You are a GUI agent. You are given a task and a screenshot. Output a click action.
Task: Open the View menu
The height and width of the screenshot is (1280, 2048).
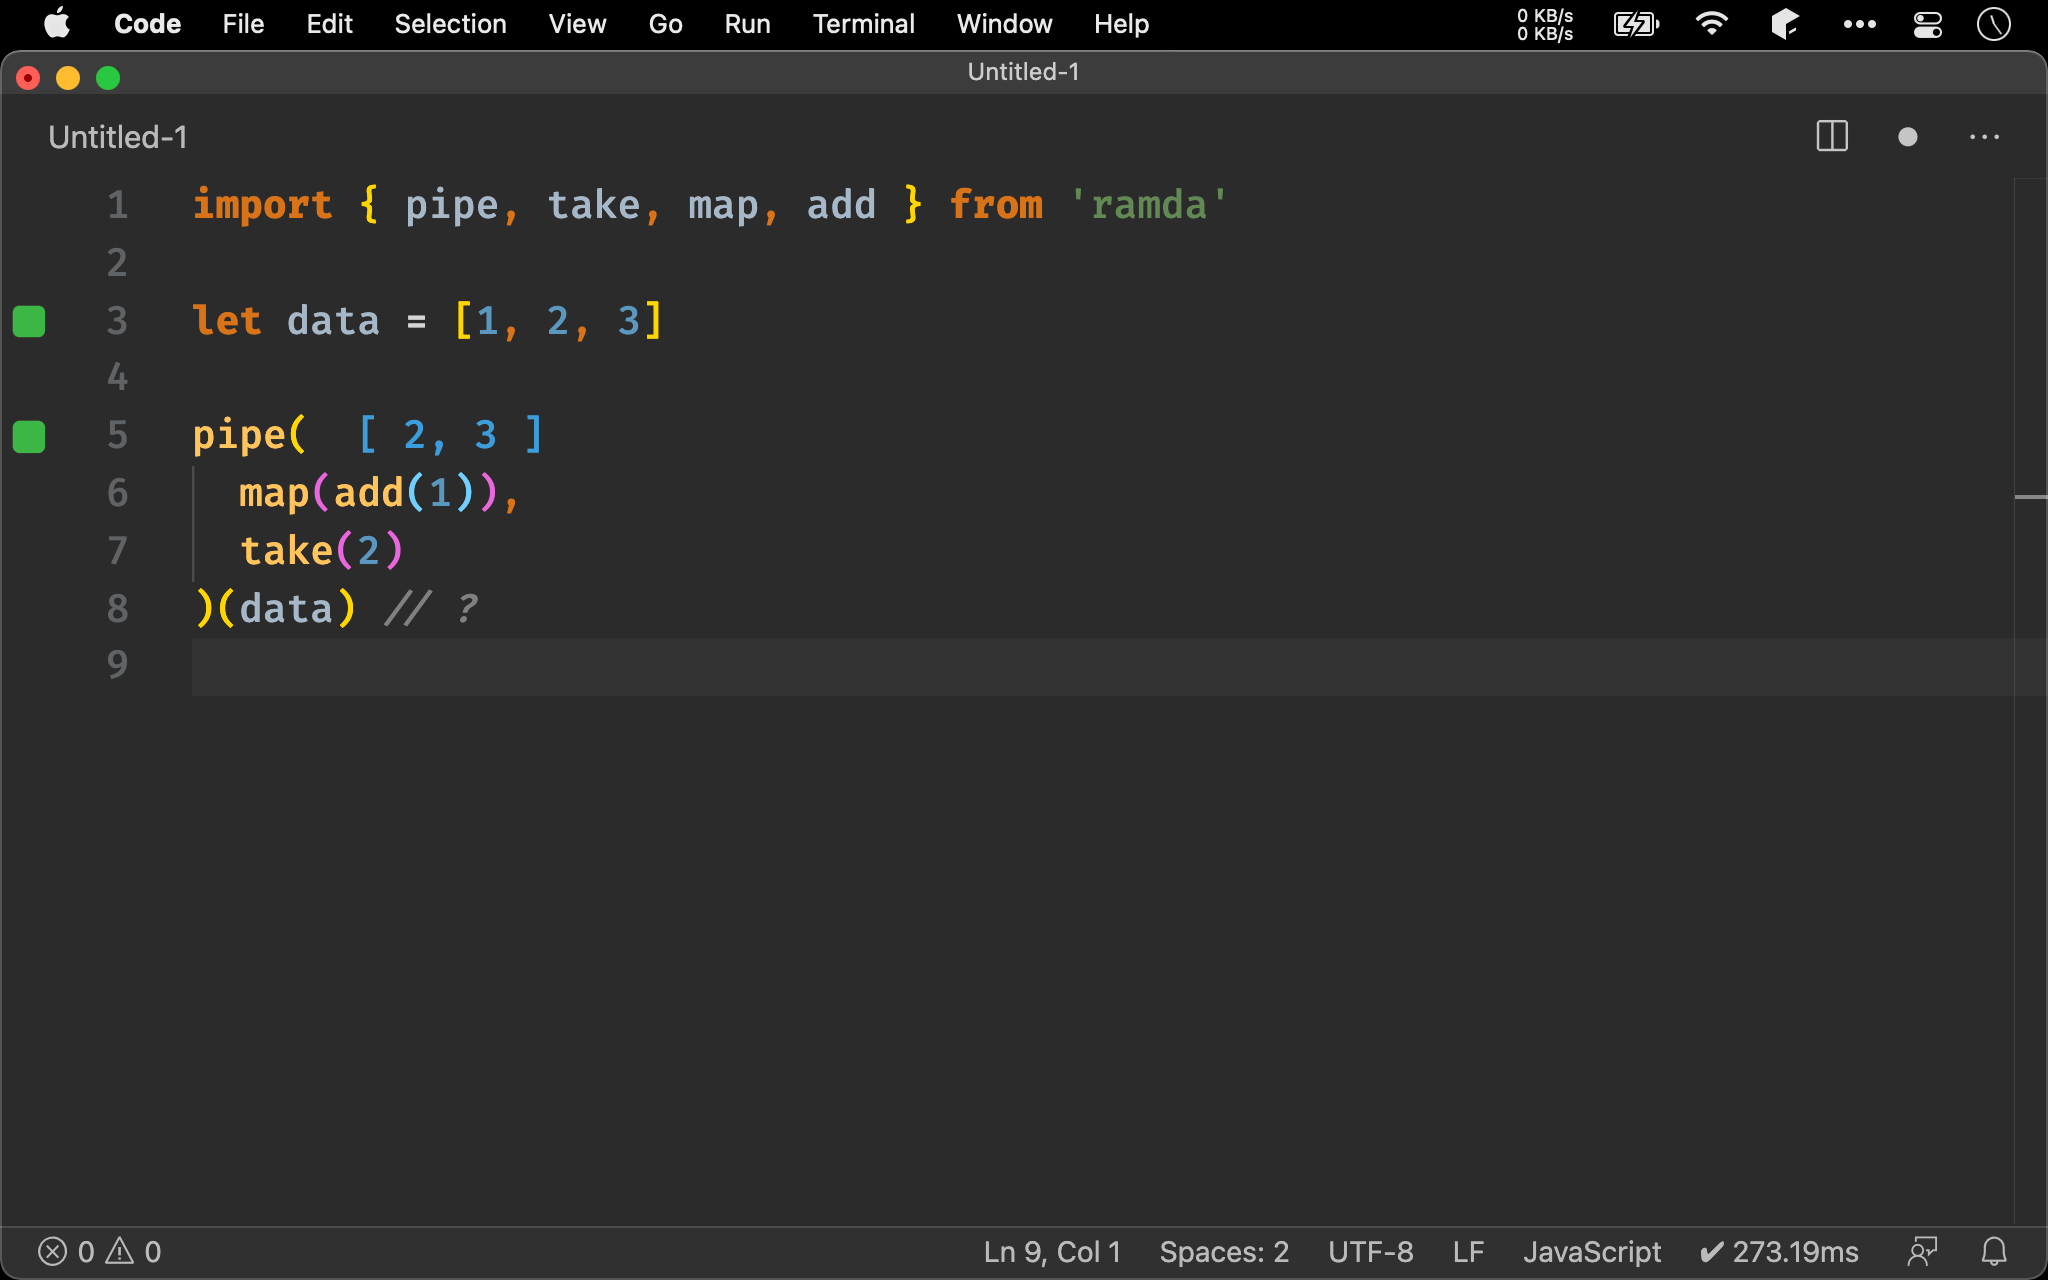pos(577,24)
